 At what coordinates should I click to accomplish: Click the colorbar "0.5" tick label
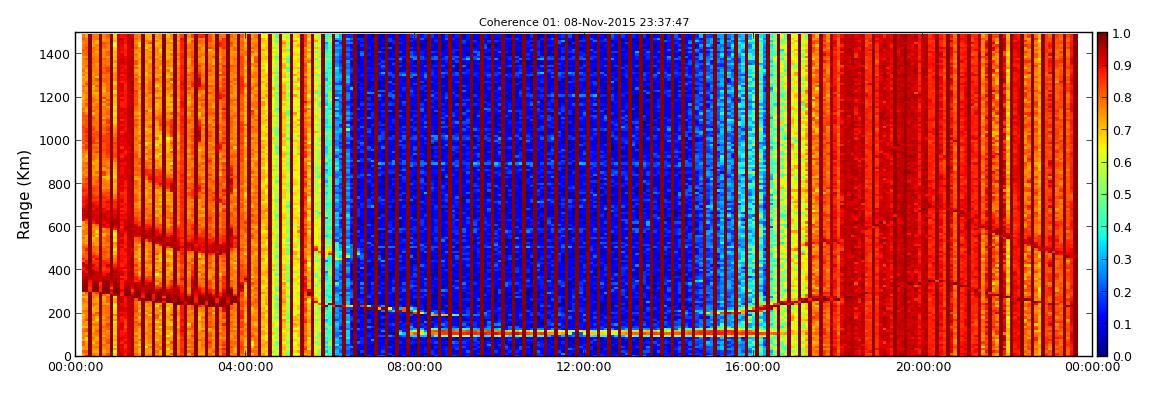point(1122,195)
